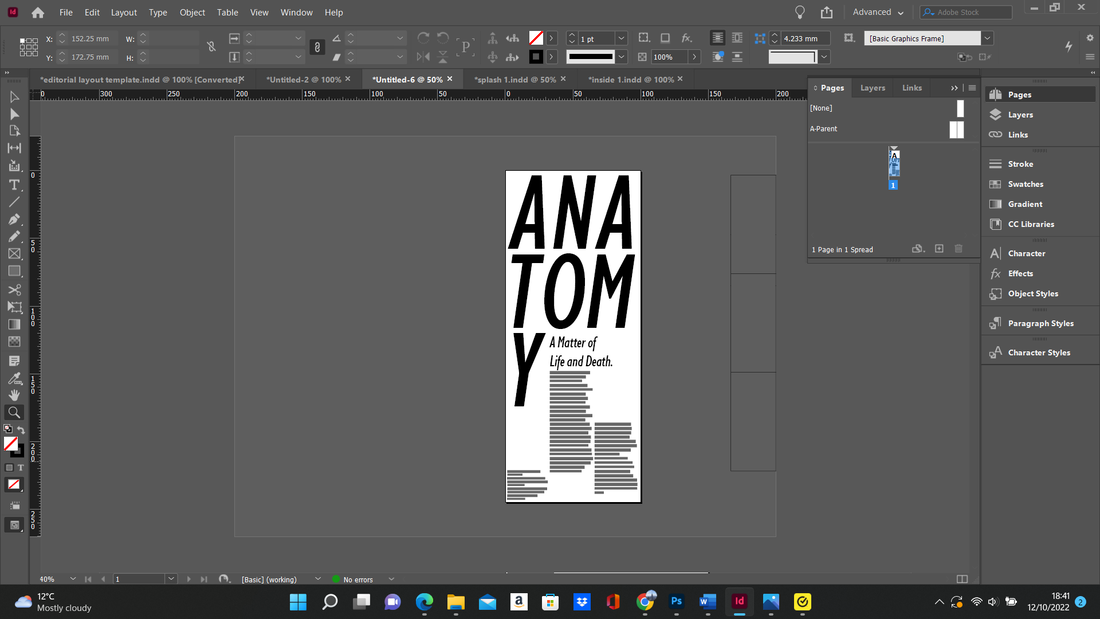The image size is (1100, 619).
Task: Switch to the Layers panel tab
Action: 873,88
